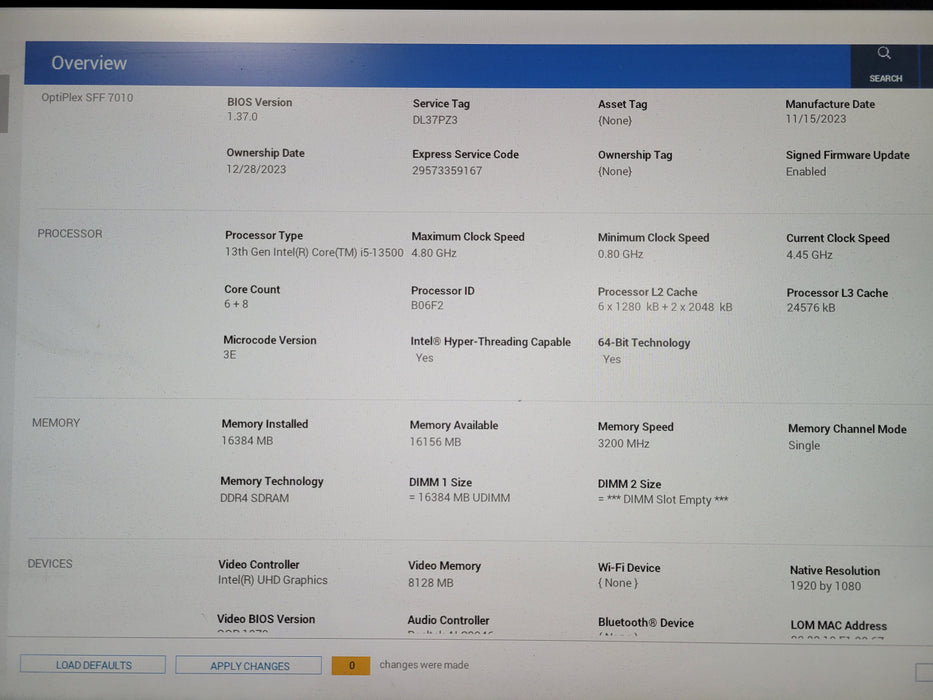The image size is (933, 700).
Task: Click Memory Technology value DDR4 SDRAM
Action: 254,498
